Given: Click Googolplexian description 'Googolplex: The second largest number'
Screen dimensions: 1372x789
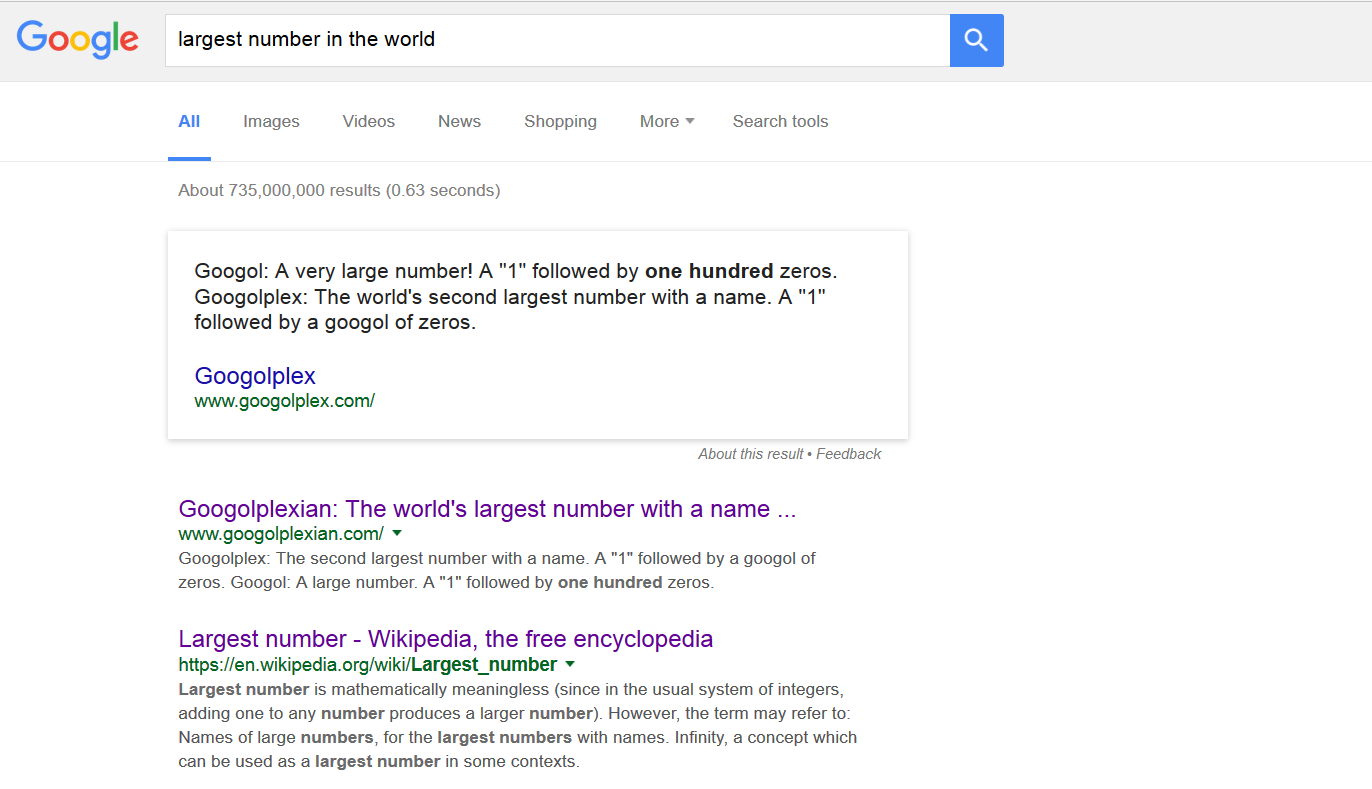Looking at the screenshot, I should [497, 570].
